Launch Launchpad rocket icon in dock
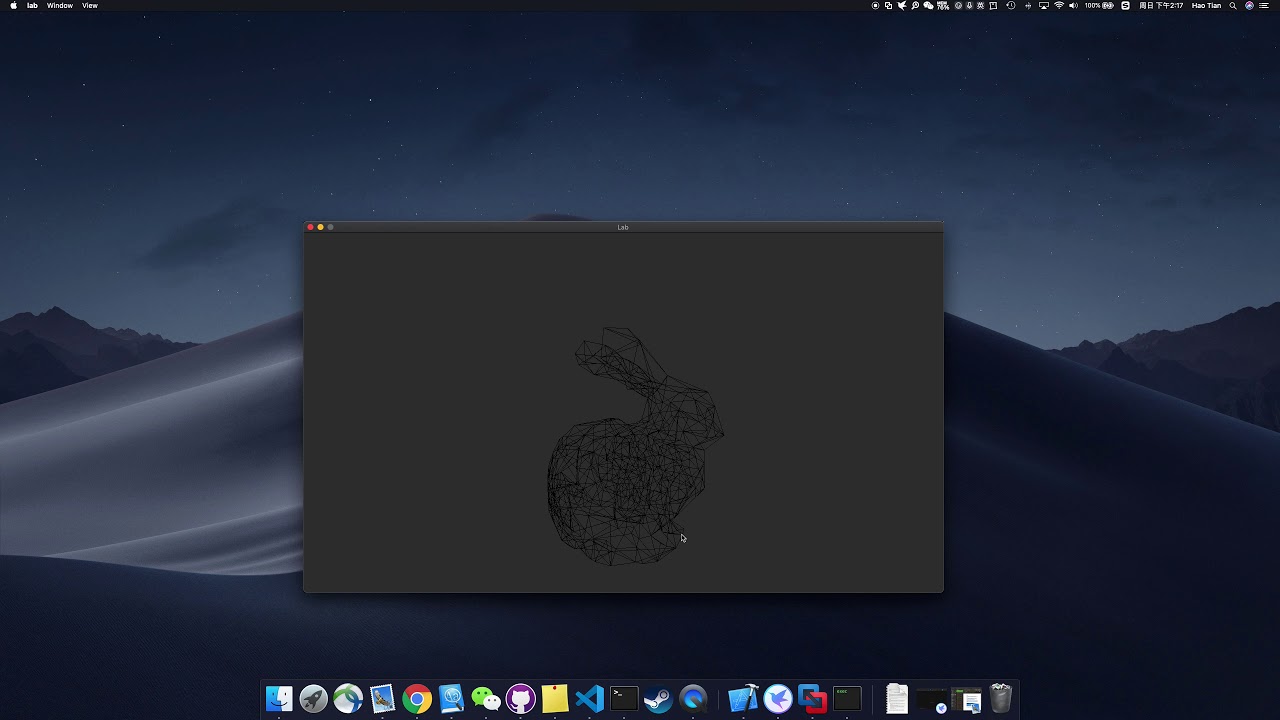This screenshot has height=720, width=1280. click(313, 698)
